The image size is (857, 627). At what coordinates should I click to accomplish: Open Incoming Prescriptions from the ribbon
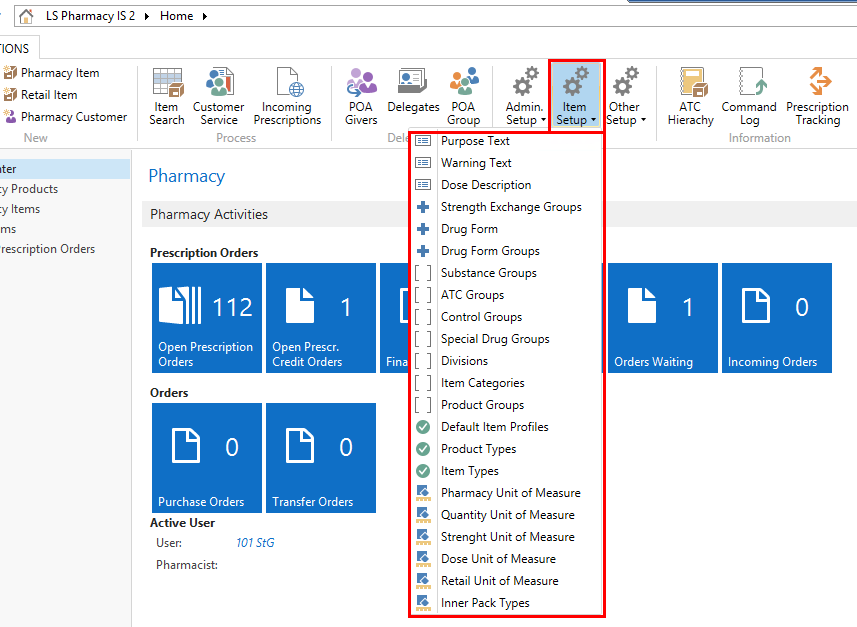coord(287,97)
